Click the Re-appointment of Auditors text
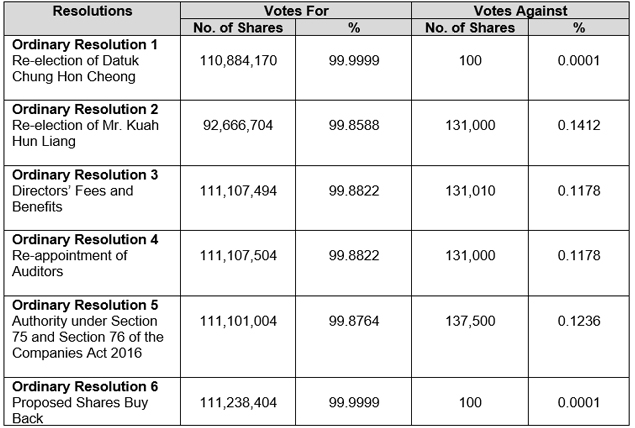635x428 pixels. (x=70, y=263)
